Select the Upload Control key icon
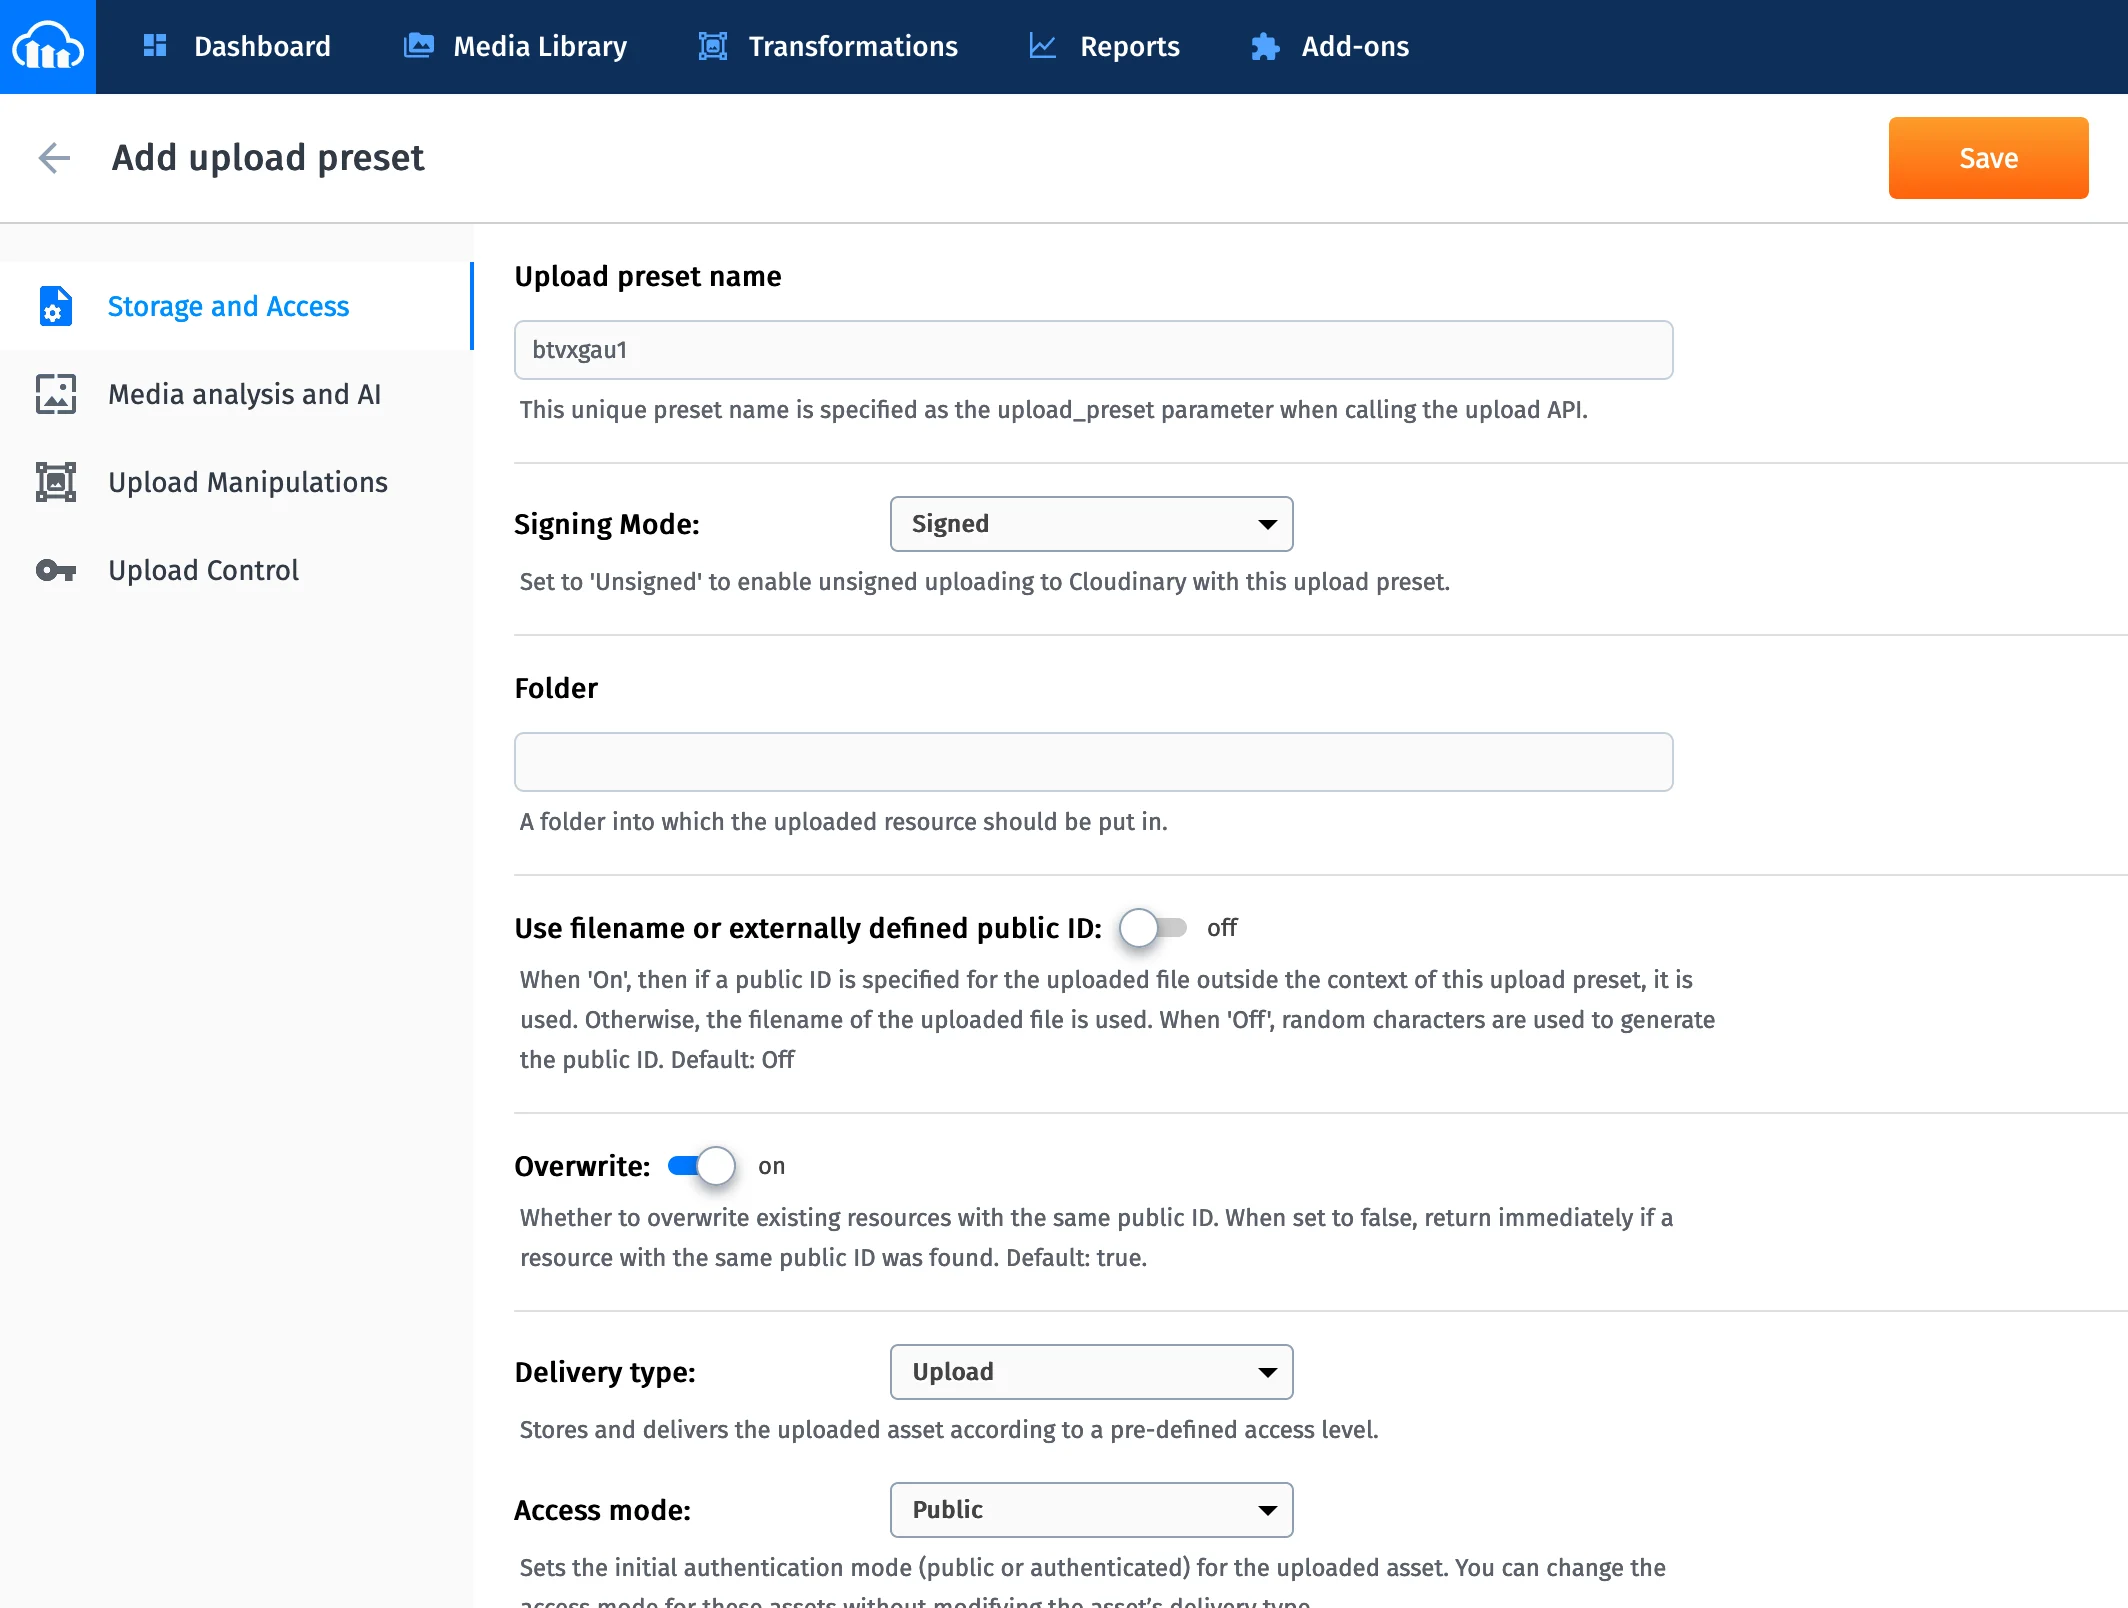2128x1608 pixels. coord(55,570)
